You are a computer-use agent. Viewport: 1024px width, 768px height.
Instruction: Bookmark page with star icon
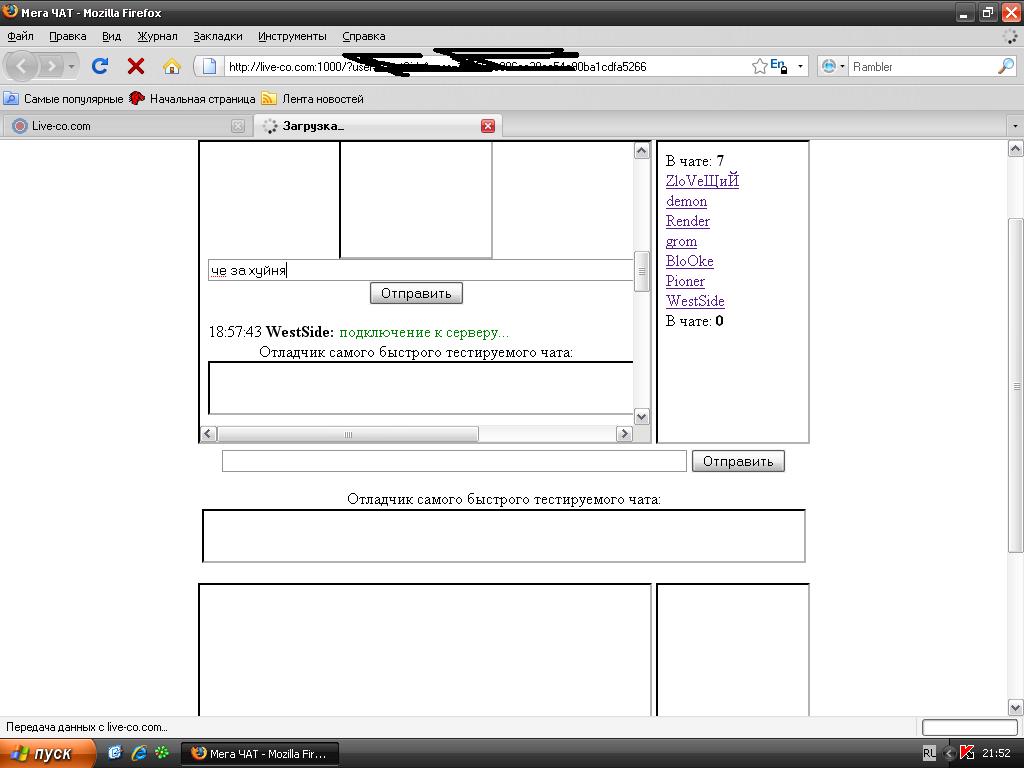pyautogui.click(x=760, y=66)
